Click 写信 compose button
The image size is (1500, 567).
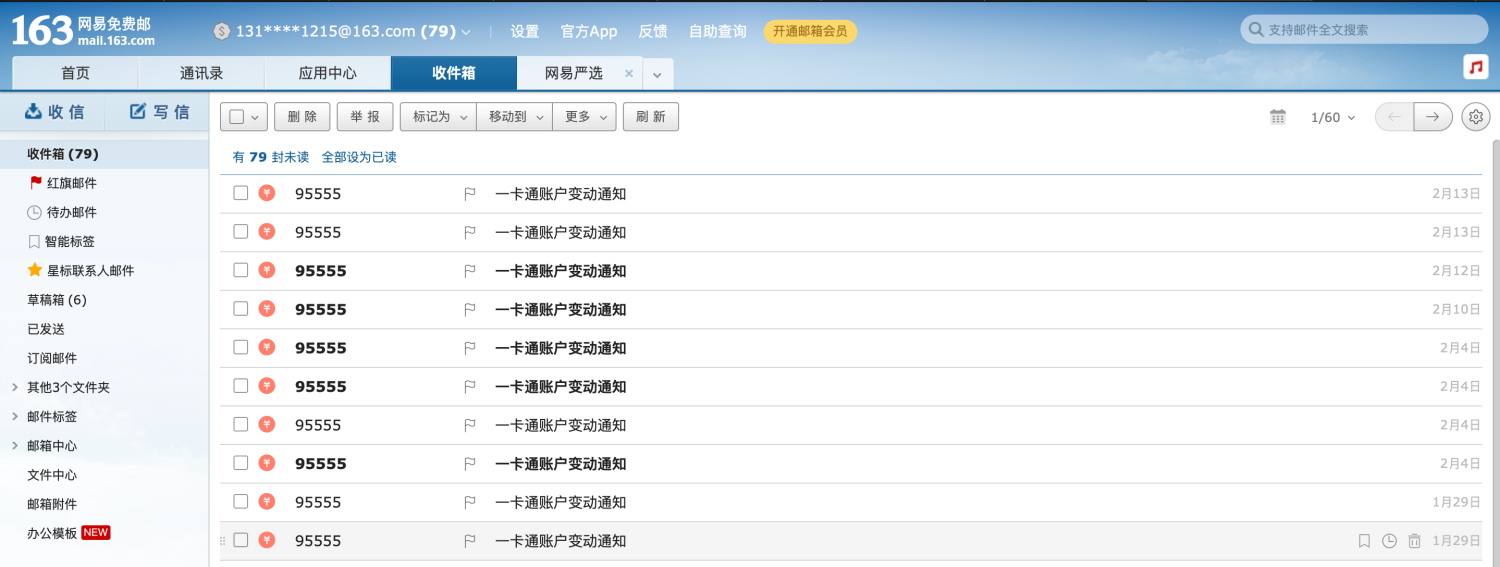(x=159, y=112)
